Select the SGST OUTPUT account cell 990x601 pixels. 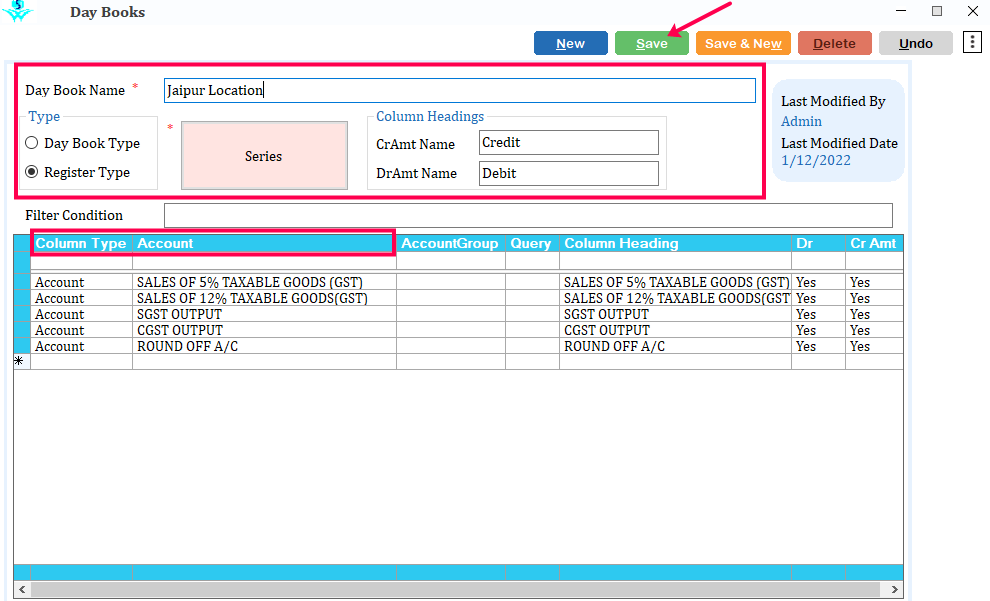264,314
